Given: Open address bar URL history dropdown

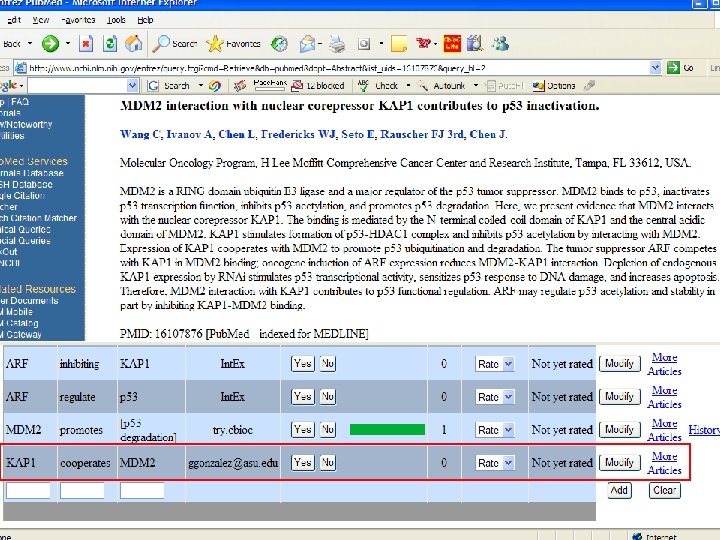Looking at the screenshot, I should pos(655,68).
